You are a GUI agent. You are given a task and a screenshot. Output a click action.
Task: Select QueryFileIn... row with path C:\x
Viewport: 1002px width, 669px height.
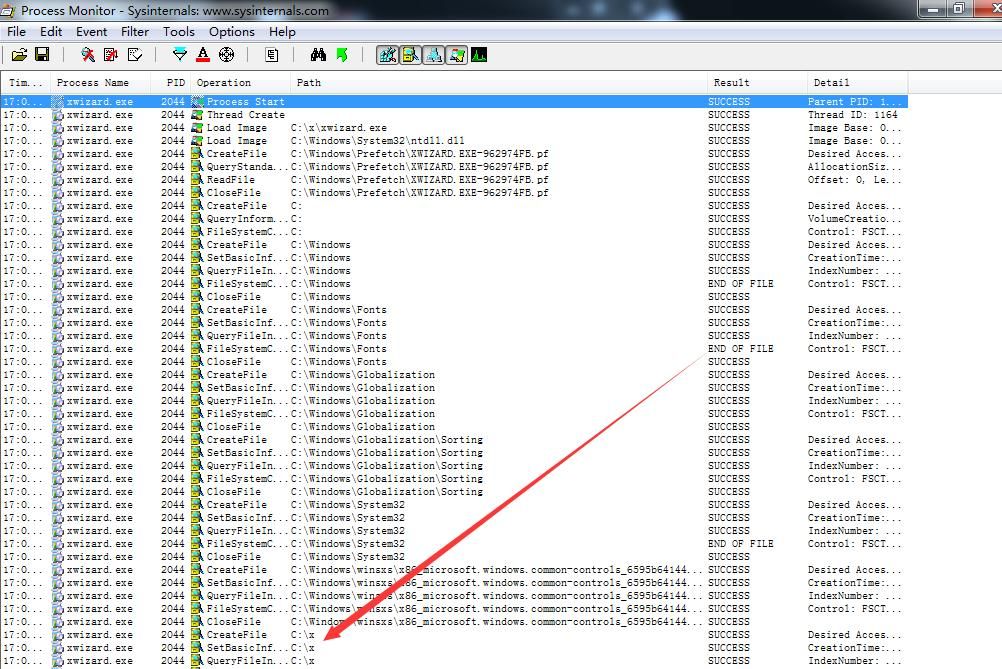point(454,661)
